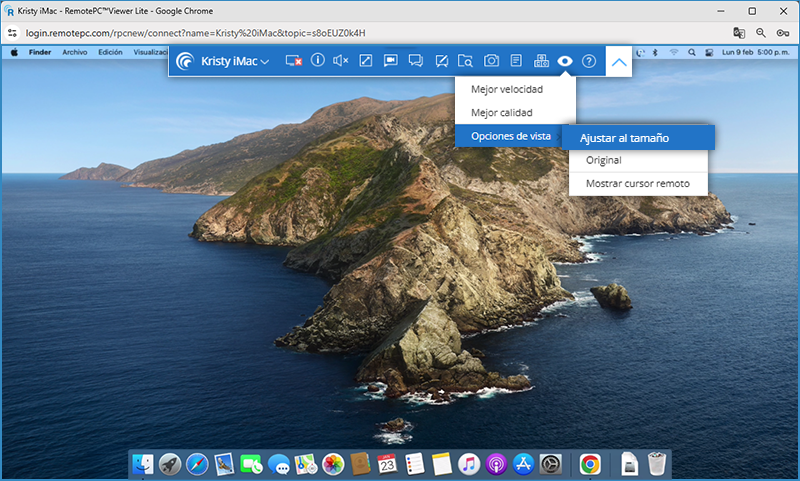Click the RemotePC logo in toolbar
The height and width of the screenshot is (481, 800).
pos(185,61)
